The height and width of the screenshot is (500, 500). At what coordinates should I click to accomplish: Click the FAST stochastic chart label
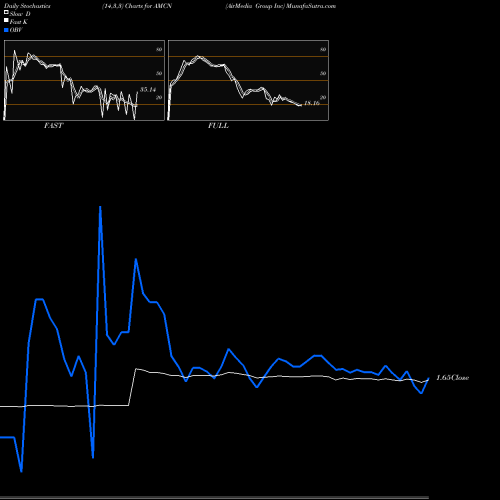tap(53, 126)
